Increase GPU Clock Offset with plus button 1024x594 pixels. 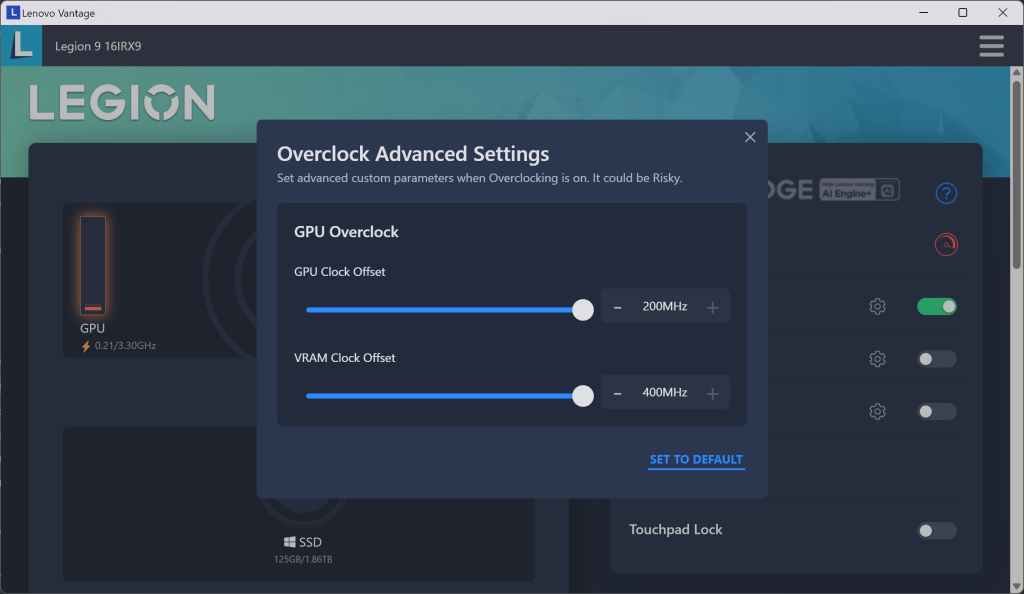click(x=712, y=307)
